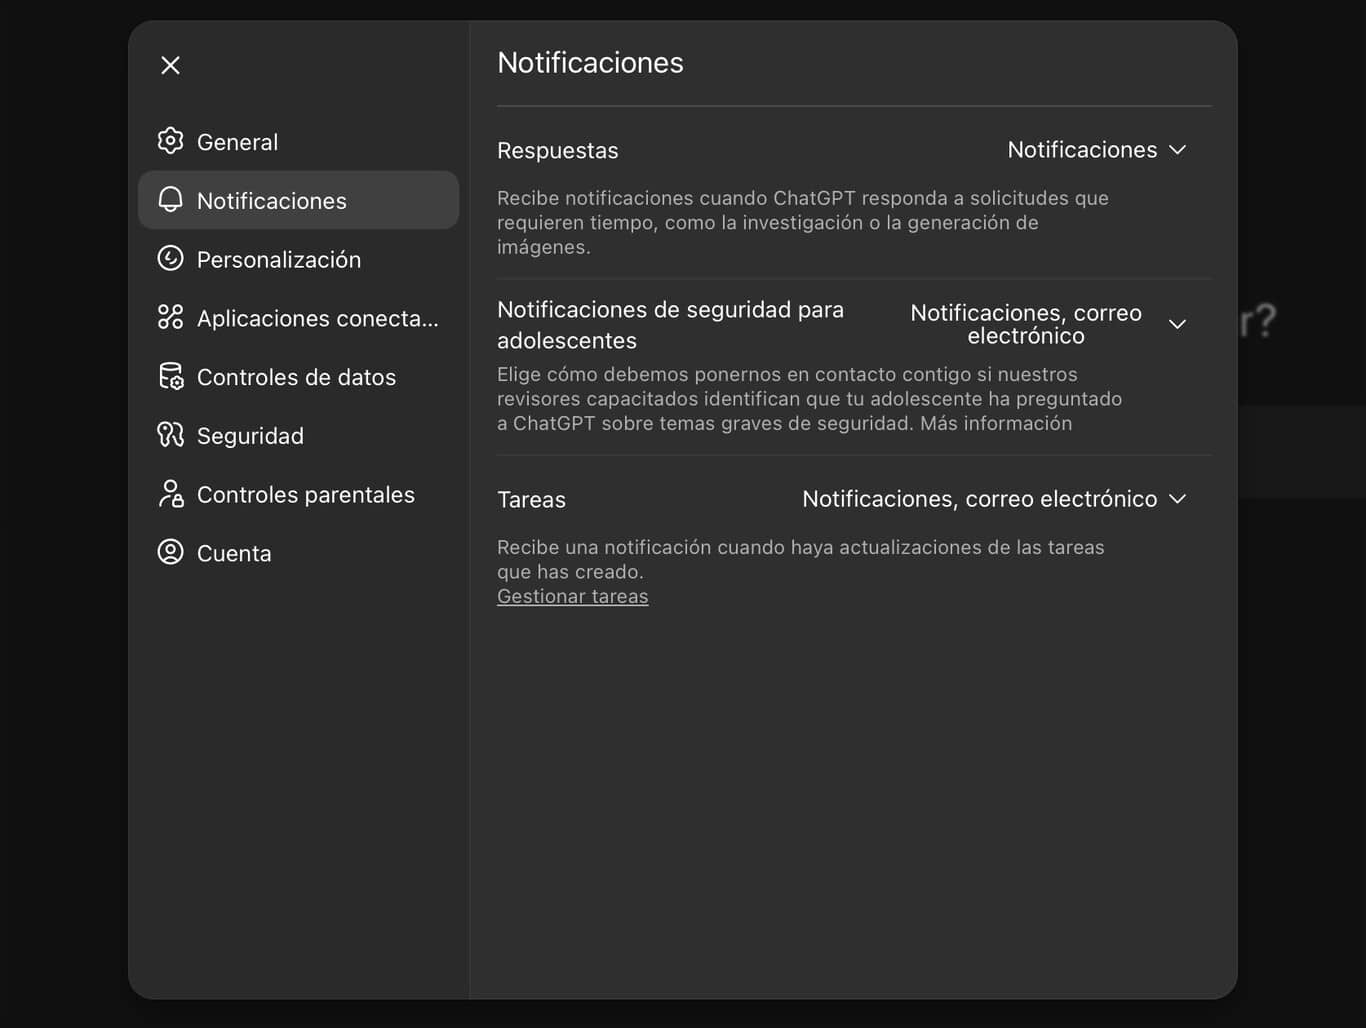Switch to the 'Seguridad' text label
The width and height of the screenshot is (1366, 1028).
click(x=250, y=436)
